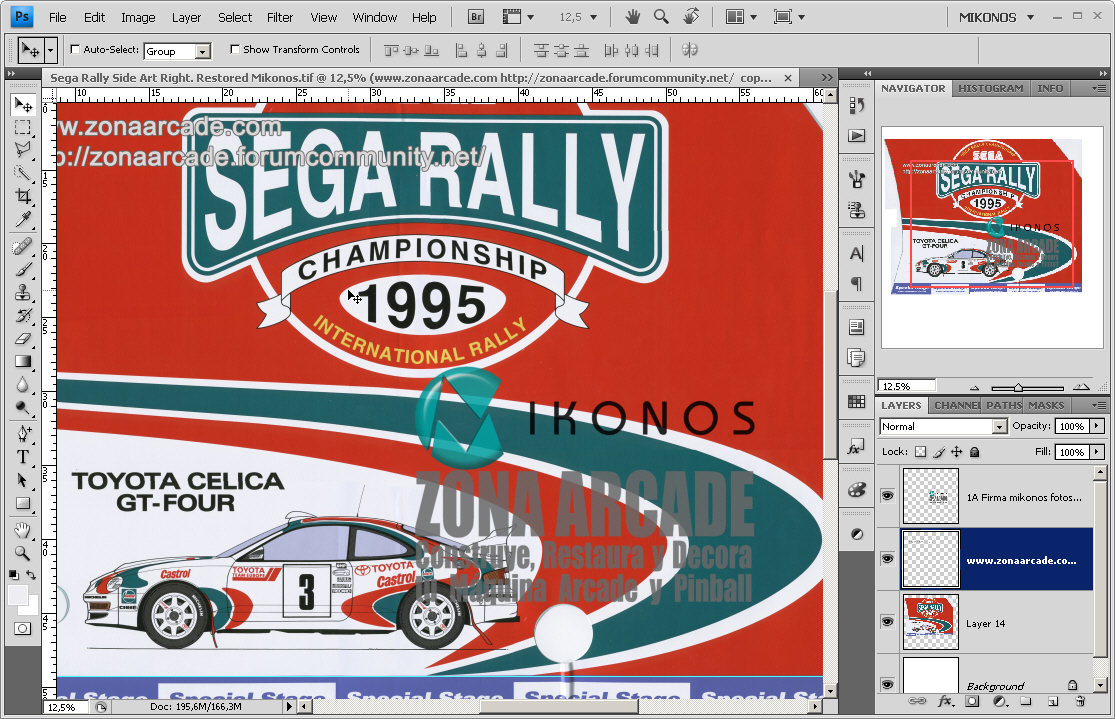
Task: Check Show Transform Controls
Action: (235, 50)
